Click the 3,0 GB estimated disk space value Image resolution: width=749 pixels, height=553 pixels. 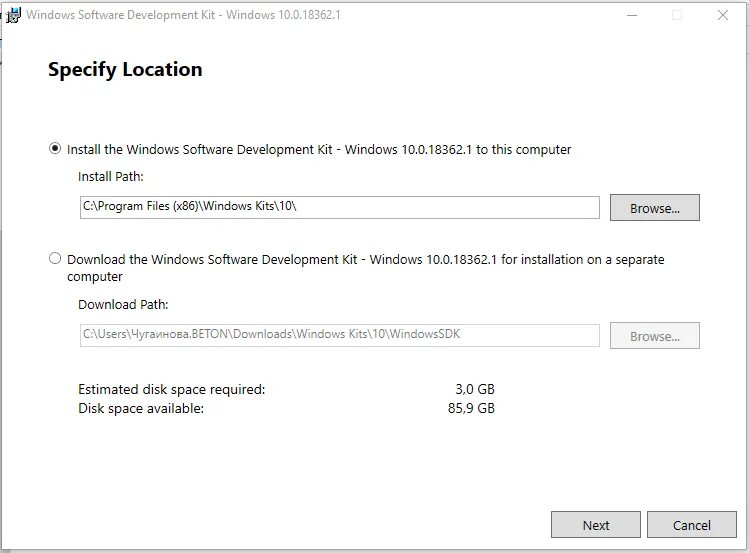[x=475, y=389]
